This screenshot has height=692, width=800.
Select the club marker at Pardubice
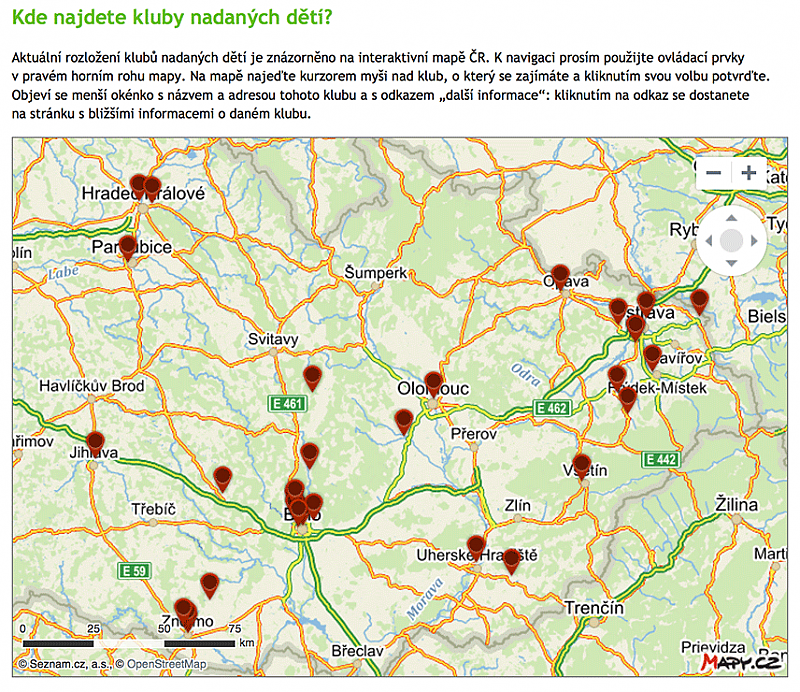(x=127, y=246)
